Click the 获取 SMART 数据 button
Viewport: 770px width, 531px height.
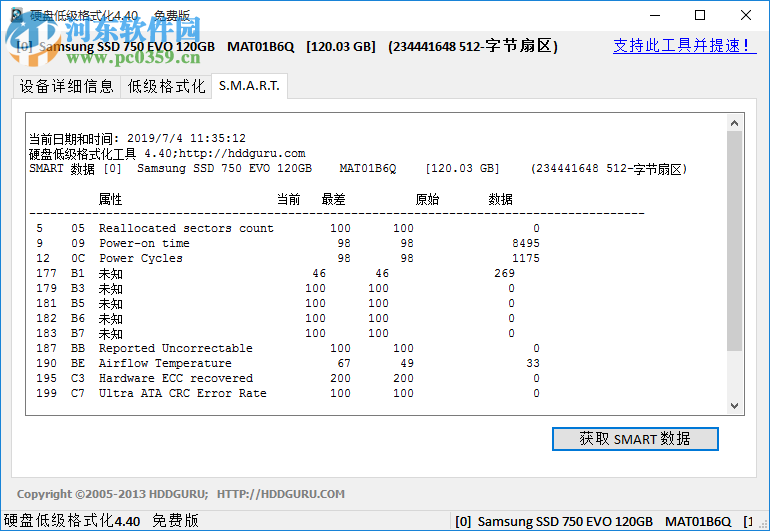[635, 439]
